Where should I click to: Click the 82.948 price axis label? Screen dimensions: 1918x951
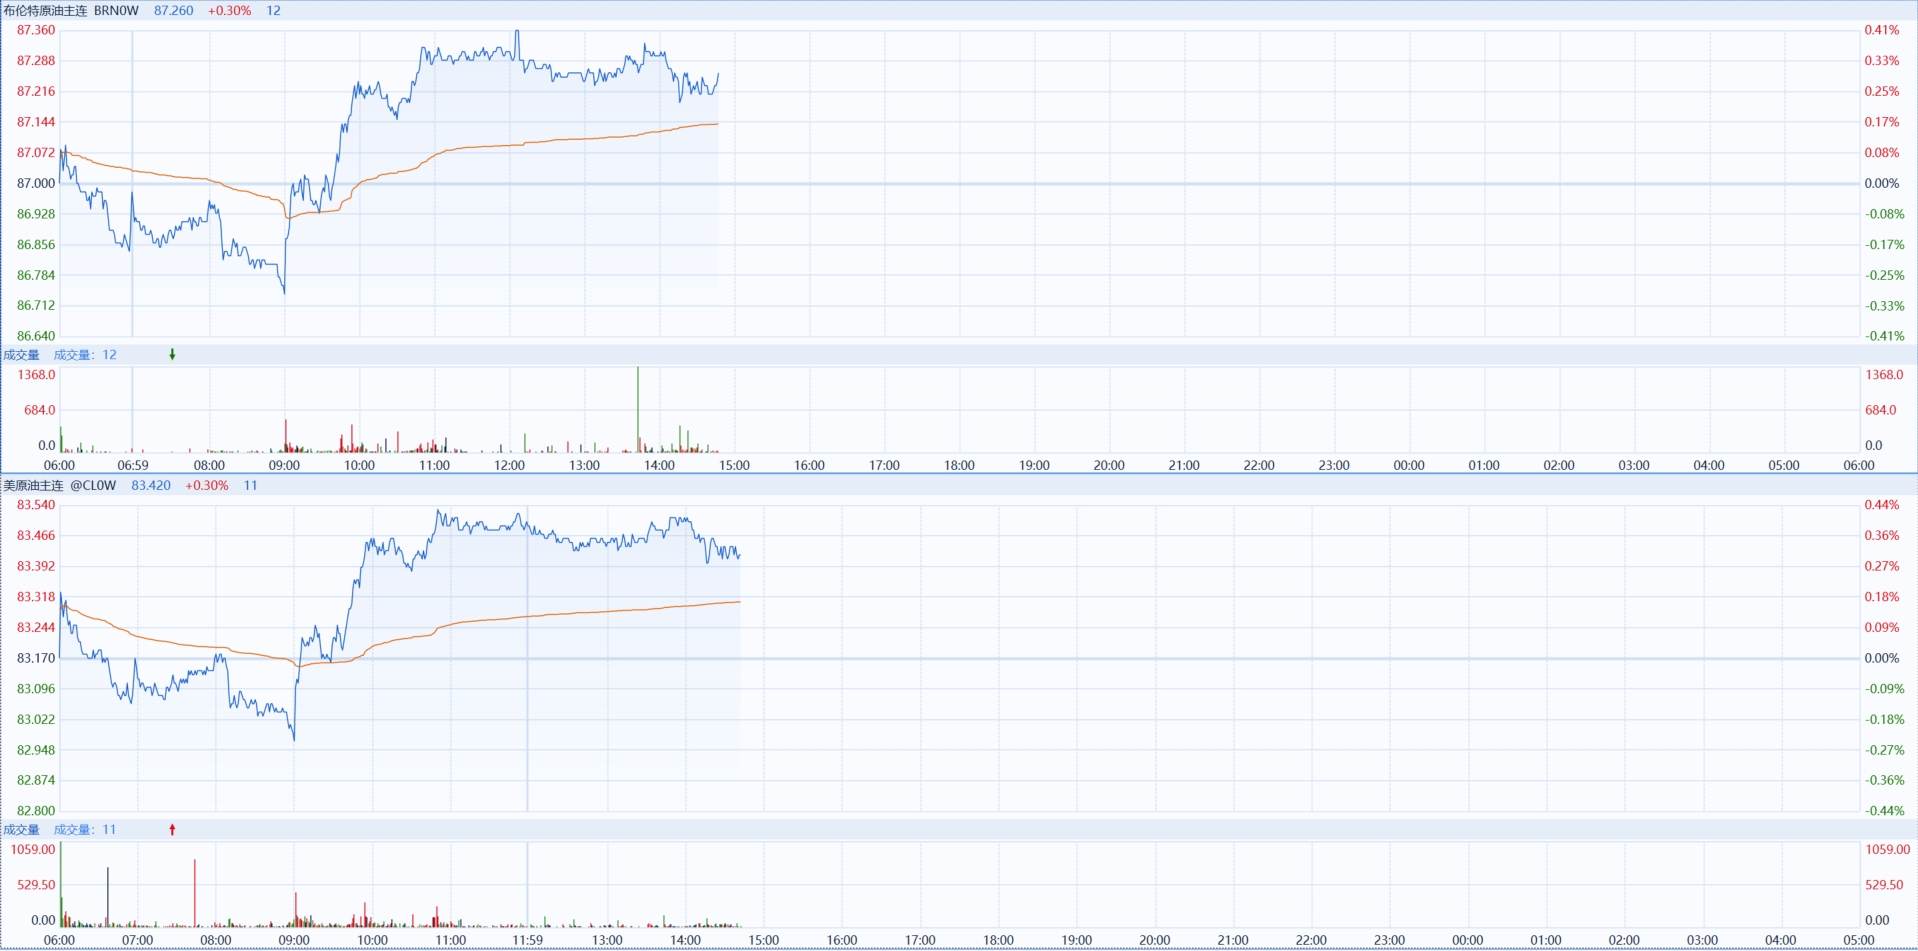coord(36,750)
